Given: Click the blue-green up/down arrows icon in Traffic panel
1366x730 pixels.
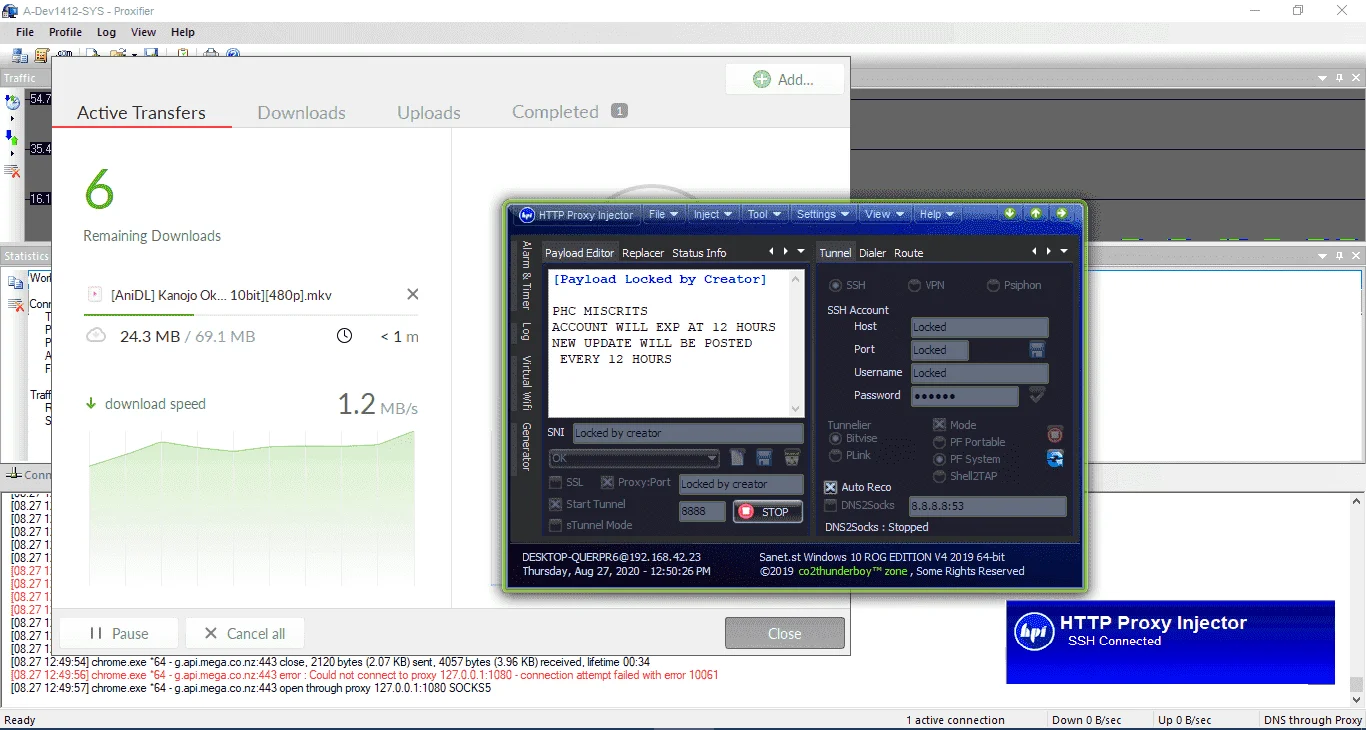Looking at the screenshot, I should [12, 137].
